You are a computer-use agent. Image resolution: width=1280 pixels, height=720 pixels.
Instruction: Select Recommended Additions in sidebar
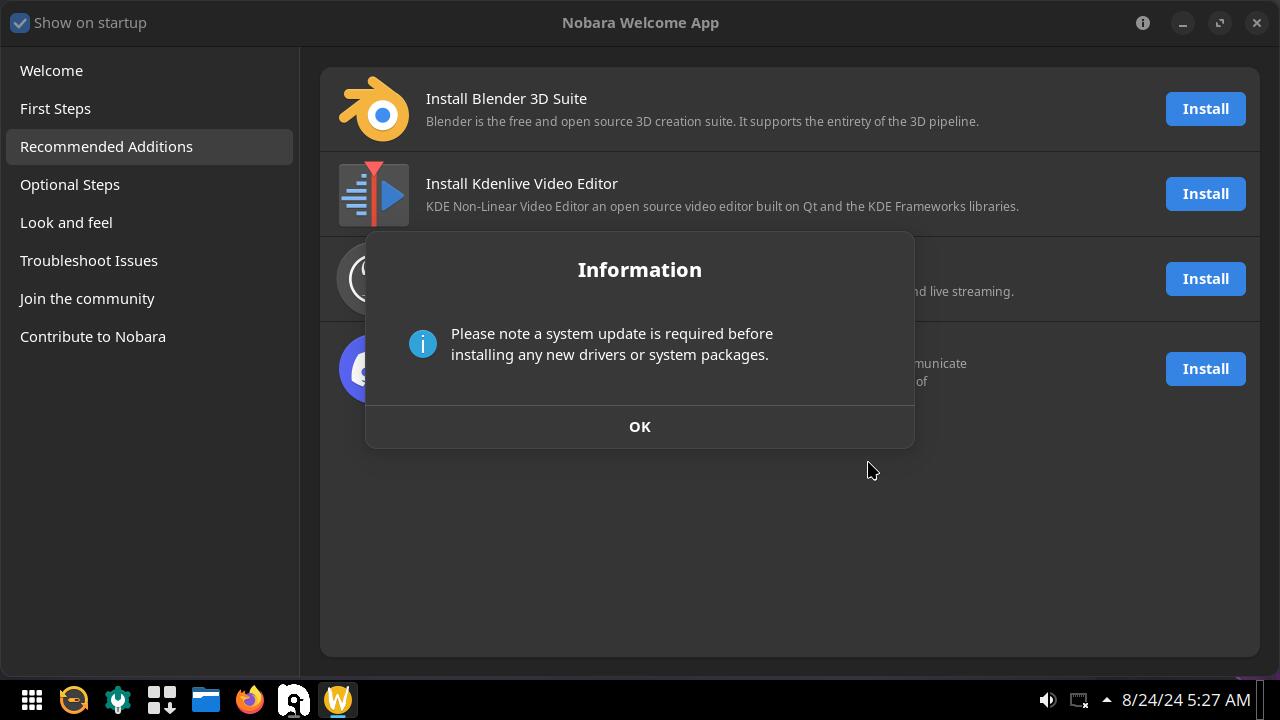[149, 147]
